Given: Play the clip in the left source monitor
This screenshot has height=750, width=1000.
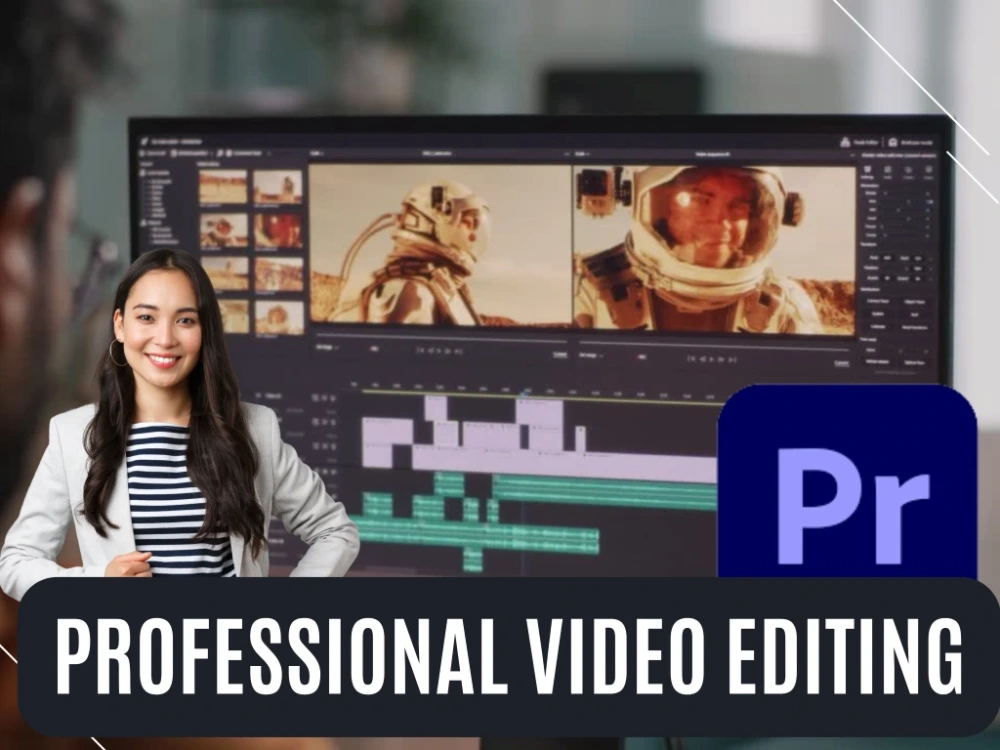Looking at the screenshot, I should click(x=439, y=351).
